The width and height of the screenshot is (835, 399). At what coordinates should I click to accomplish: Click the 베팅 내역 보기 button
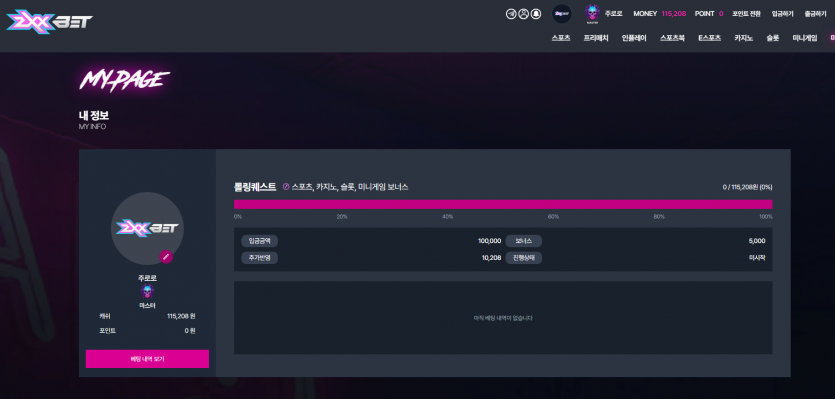pyautogui.click(x=148, y=359)
